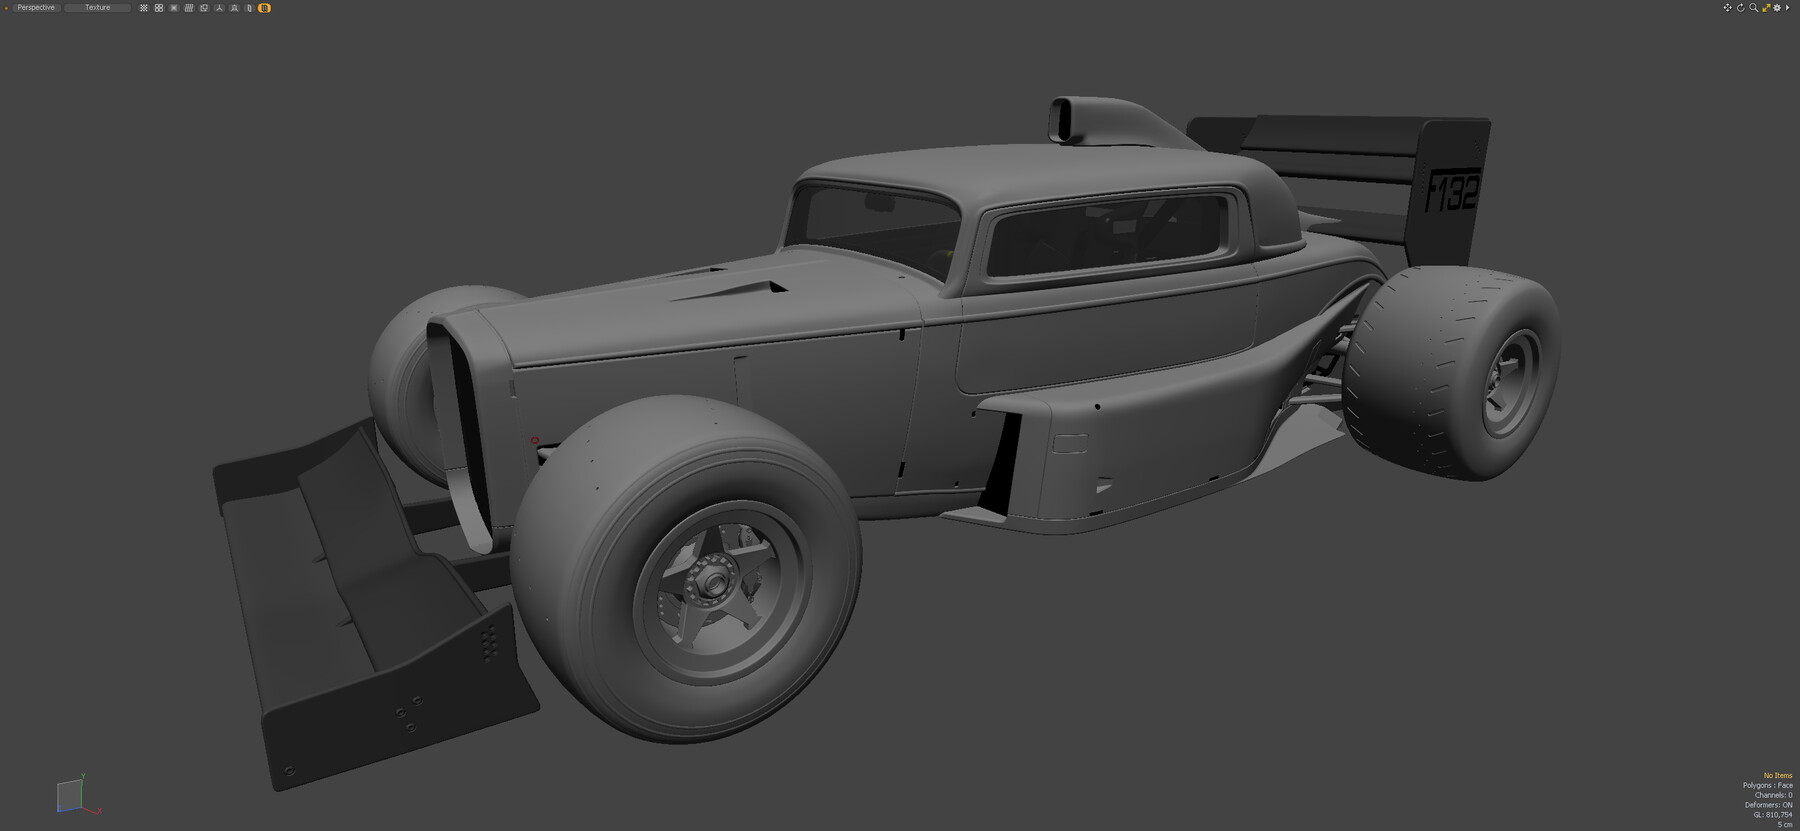The width and height of the screenshot is (1800, 831).
Task: Click the pan view four-arrow icon
Action: pos(1727,8)
